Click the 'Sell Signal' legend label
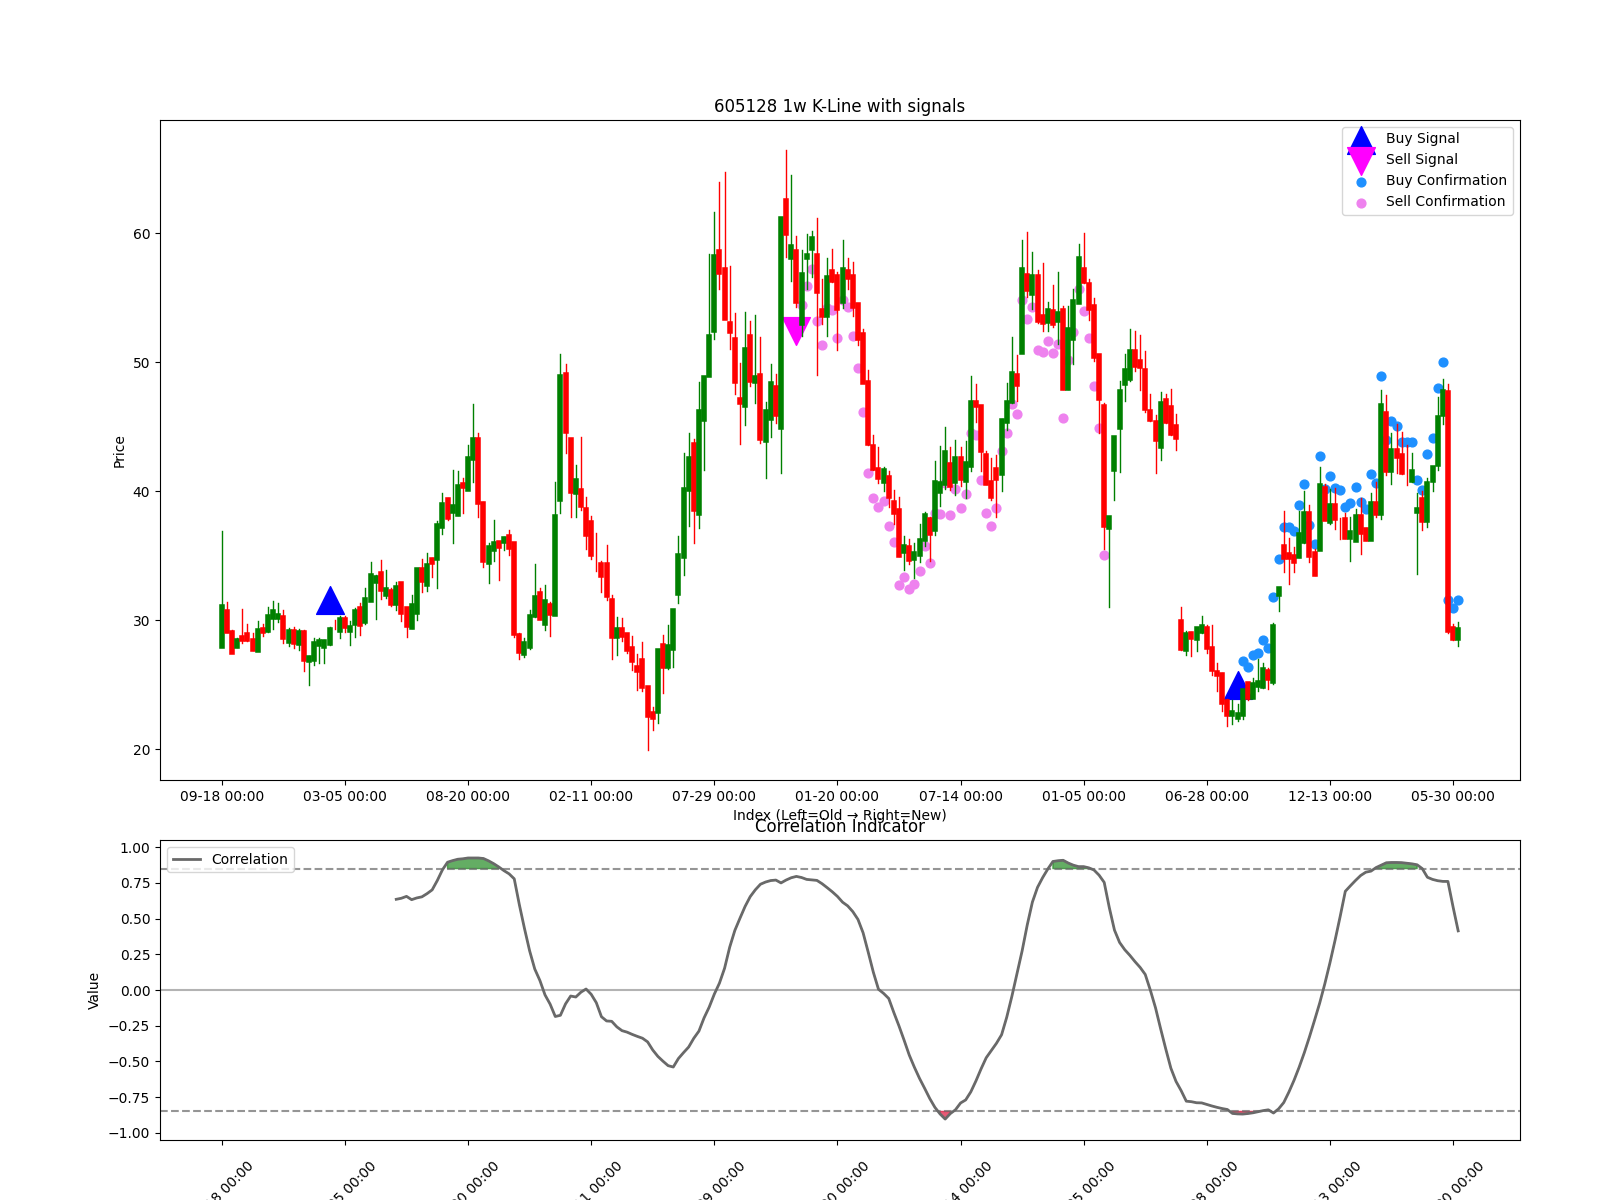1600x1200 pixels. coord(1421,159)
